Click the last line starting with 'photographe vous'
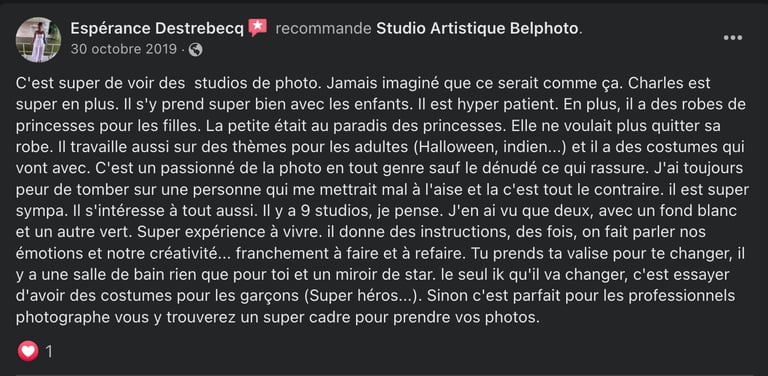This screenshot has width=768, height=376. pos(278,318)
